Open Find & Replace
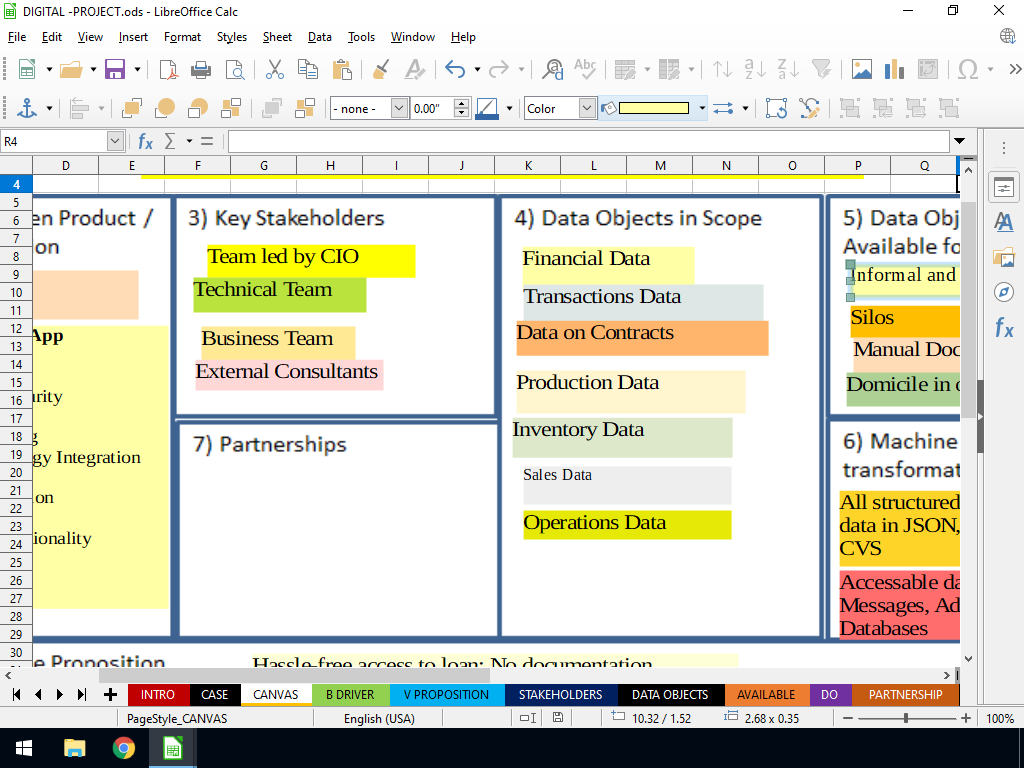1024x768 pixels. point(553,69)
